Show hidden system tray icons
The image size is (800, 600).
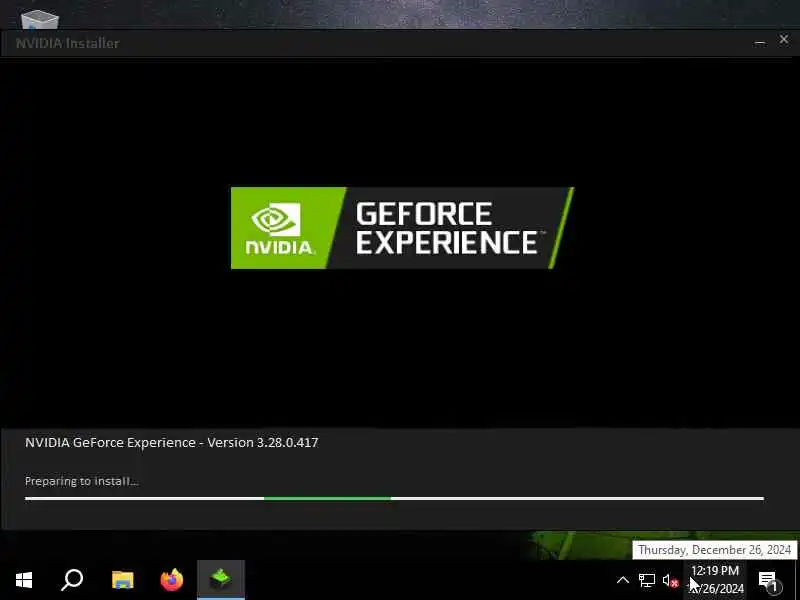(x=622, y=580)
